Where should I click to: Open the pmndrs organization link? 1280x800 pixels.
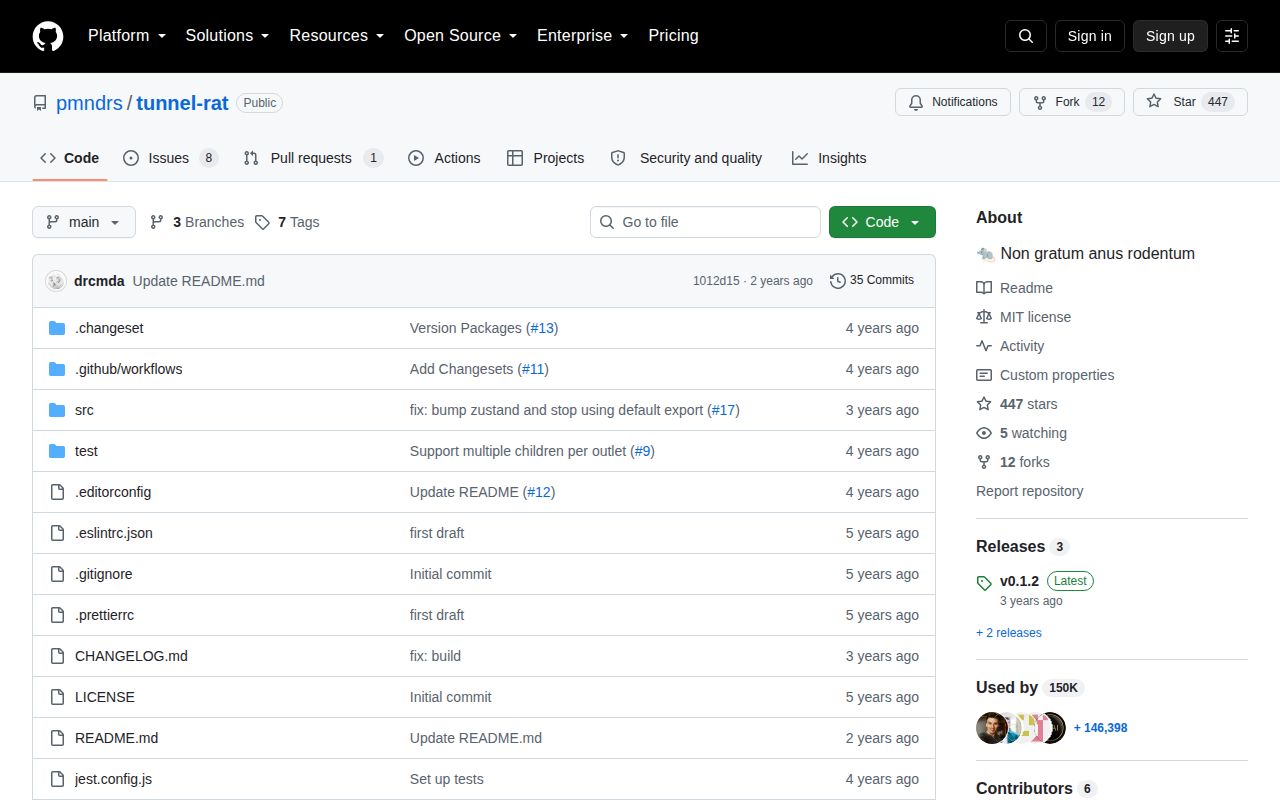(x=89, y=103)
